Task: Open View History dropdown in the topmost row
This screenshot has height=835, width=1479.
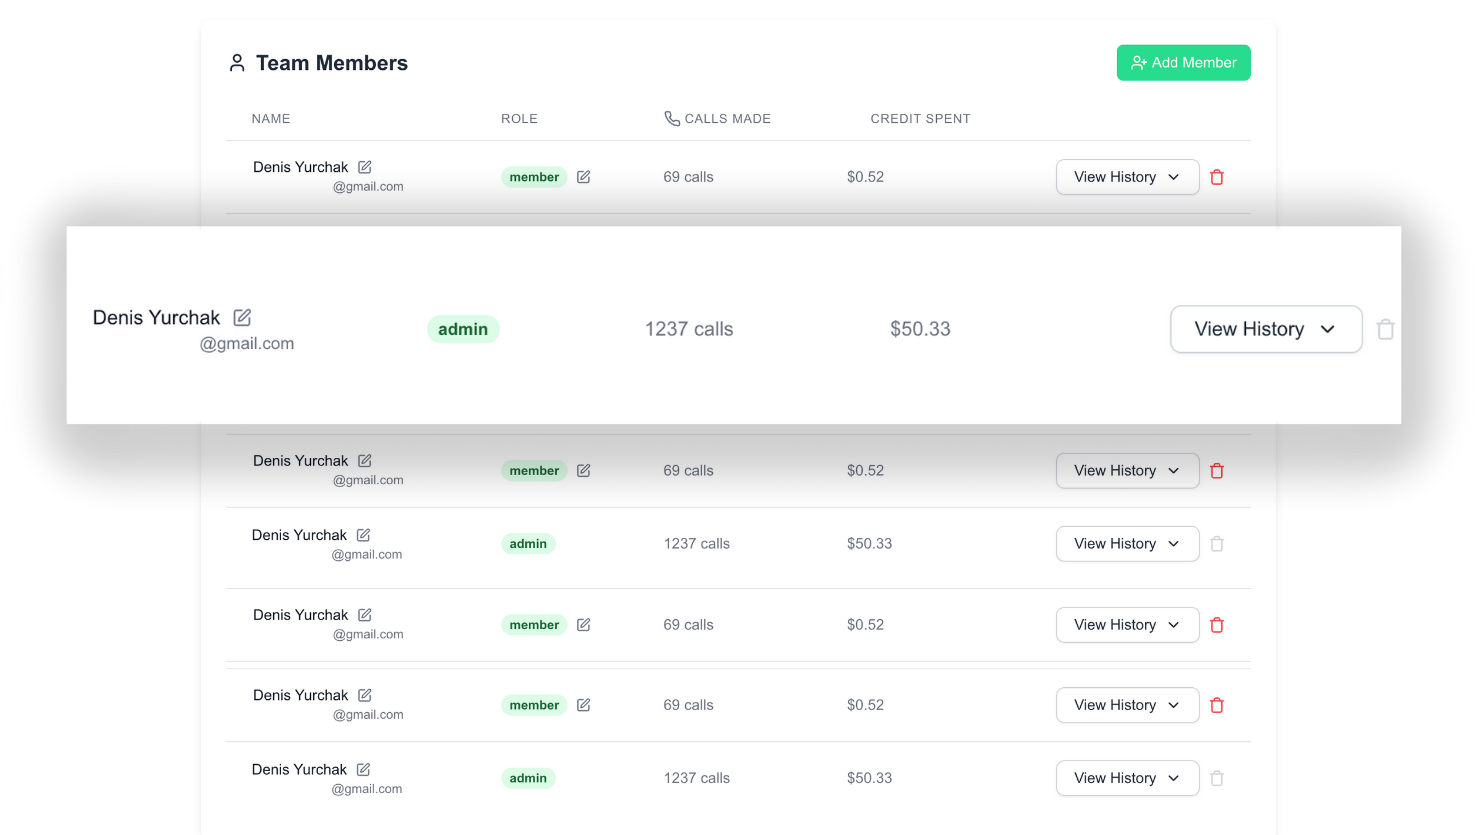Action: 1127,177
